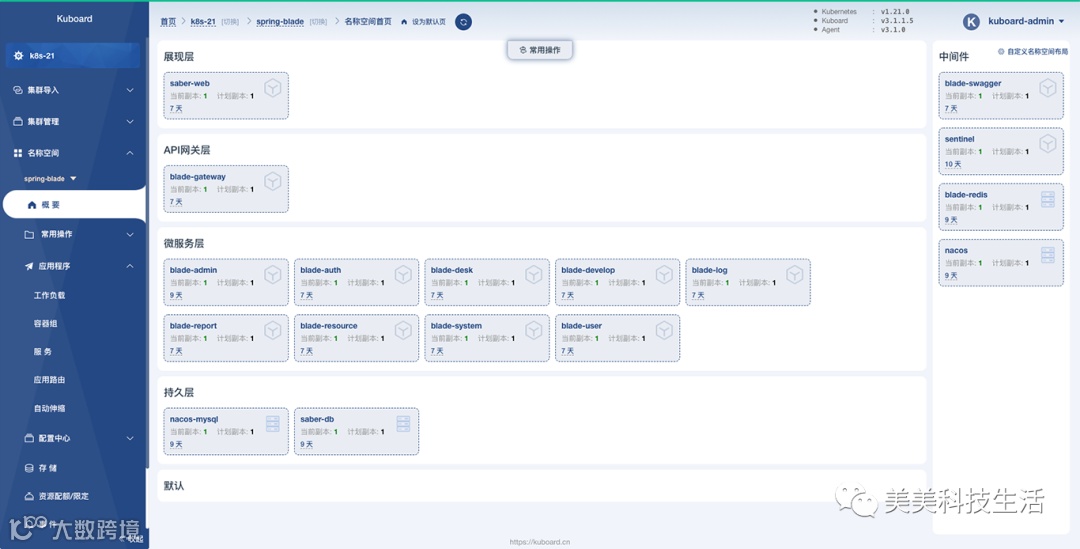Click the refresh button in breadcrumb bar
Screen dimensions: 1080x549
[x=464, y=22]
